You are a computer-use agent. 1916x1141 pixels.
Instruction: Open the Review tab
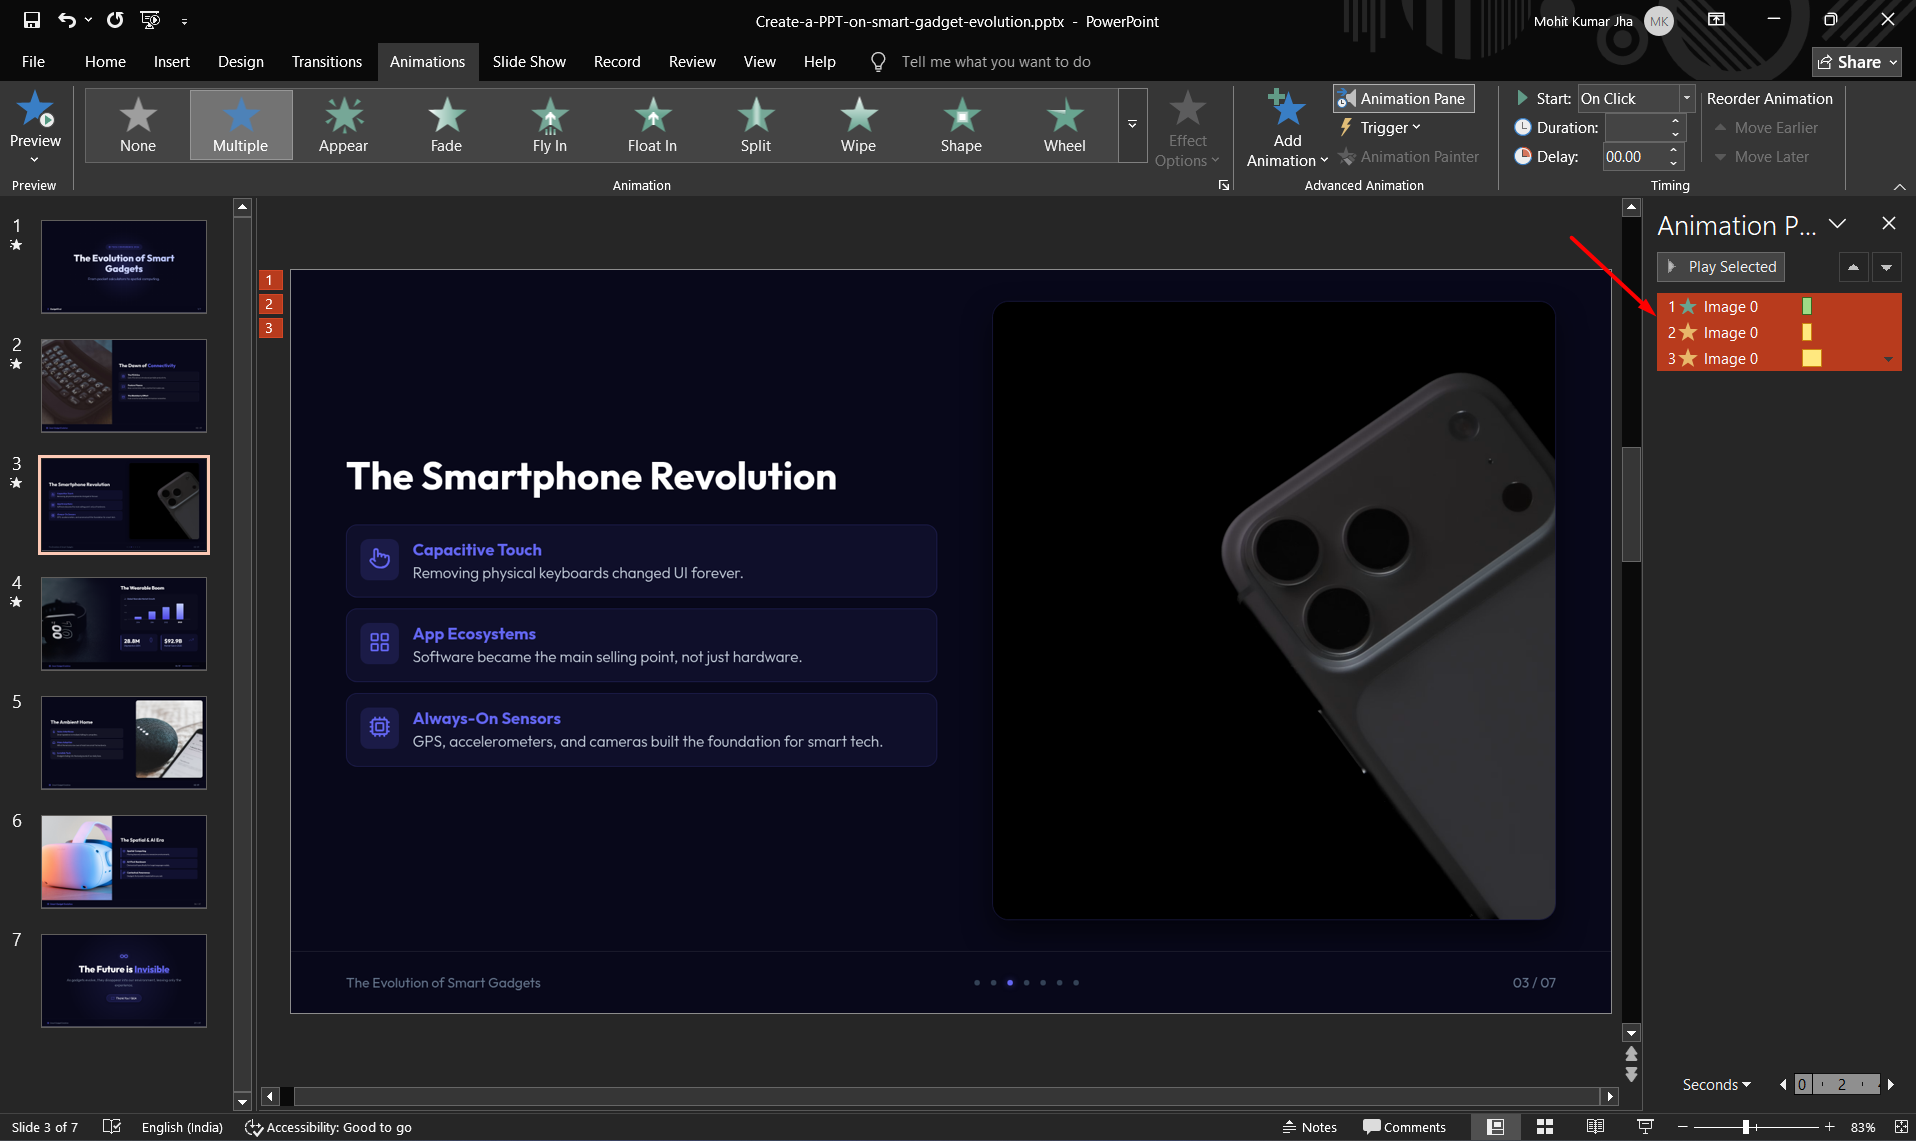point(692,61)
